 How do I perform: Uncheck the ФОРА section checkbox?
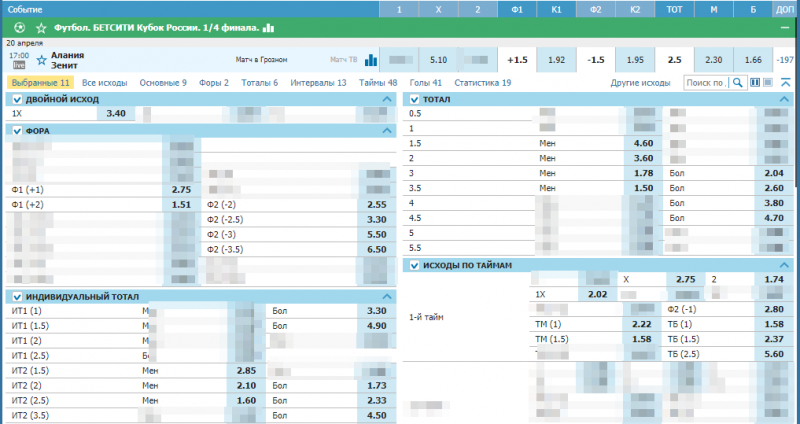pyautogui.click(x=17, y=131)
